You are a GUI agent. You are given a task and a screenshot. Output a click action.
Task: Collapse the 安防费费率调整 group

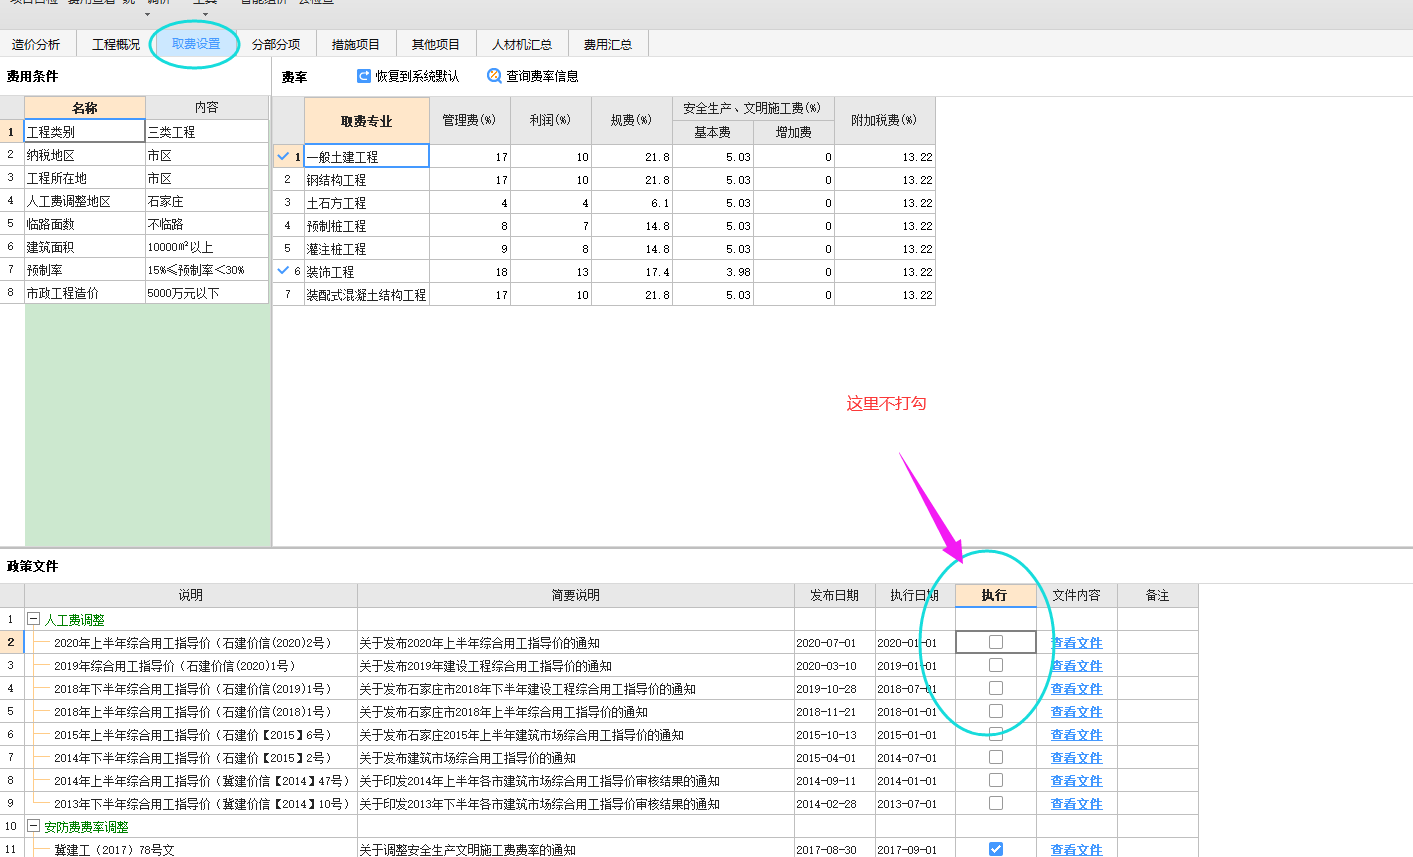(33, 826)
